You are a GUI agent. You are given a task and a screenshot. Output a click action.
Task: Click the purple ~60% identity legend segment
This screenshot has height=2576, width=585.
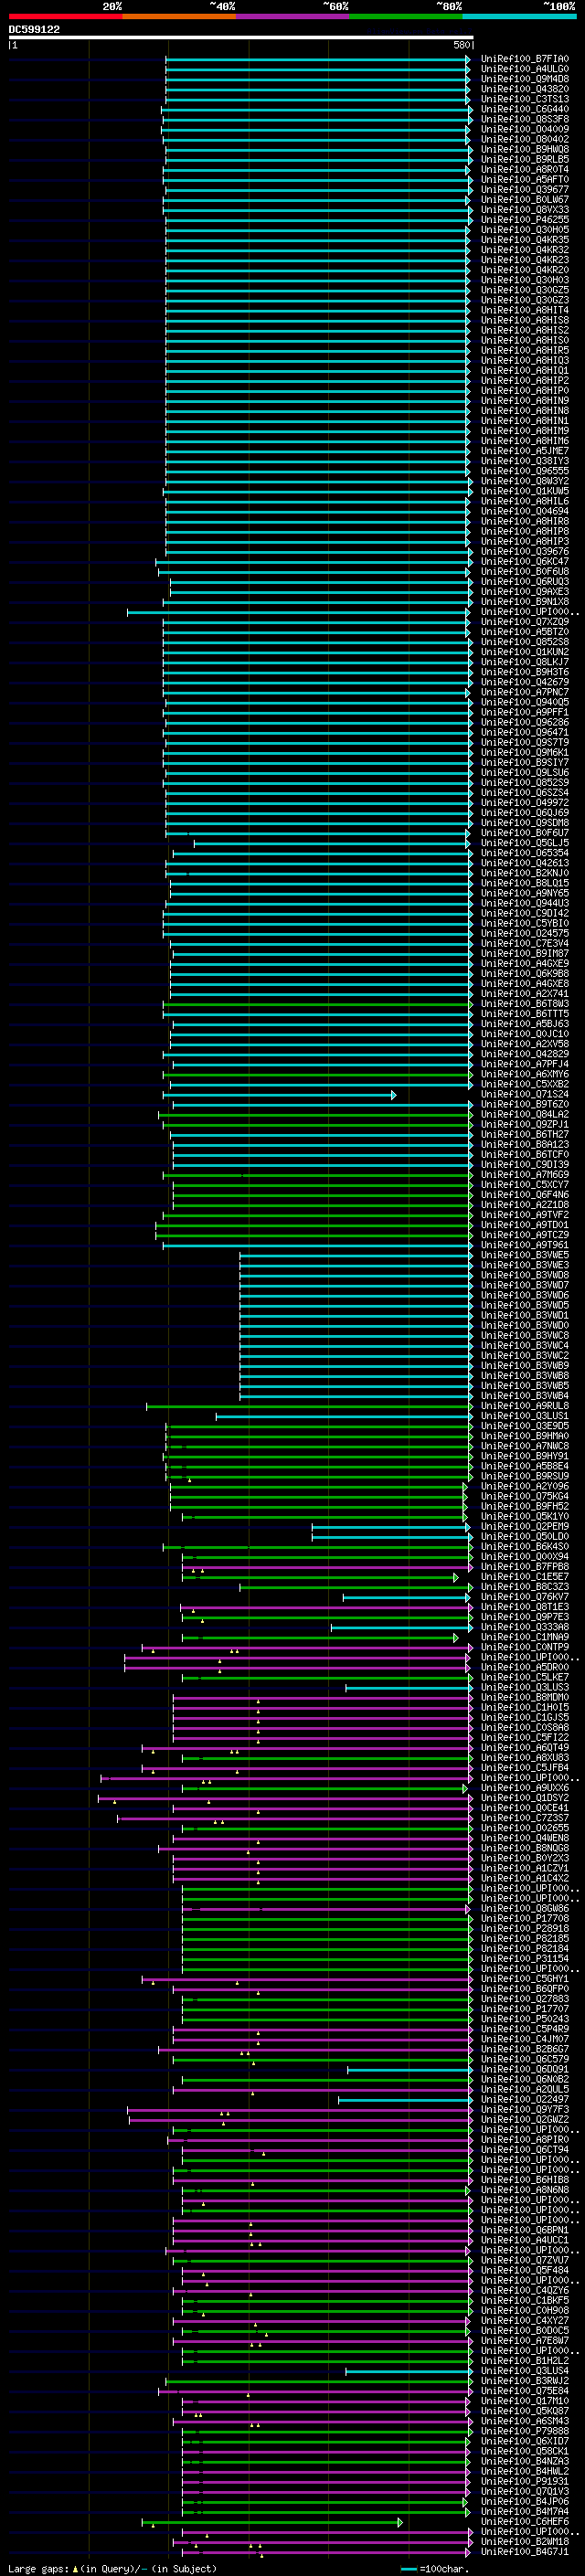click(x=292, y=17)
